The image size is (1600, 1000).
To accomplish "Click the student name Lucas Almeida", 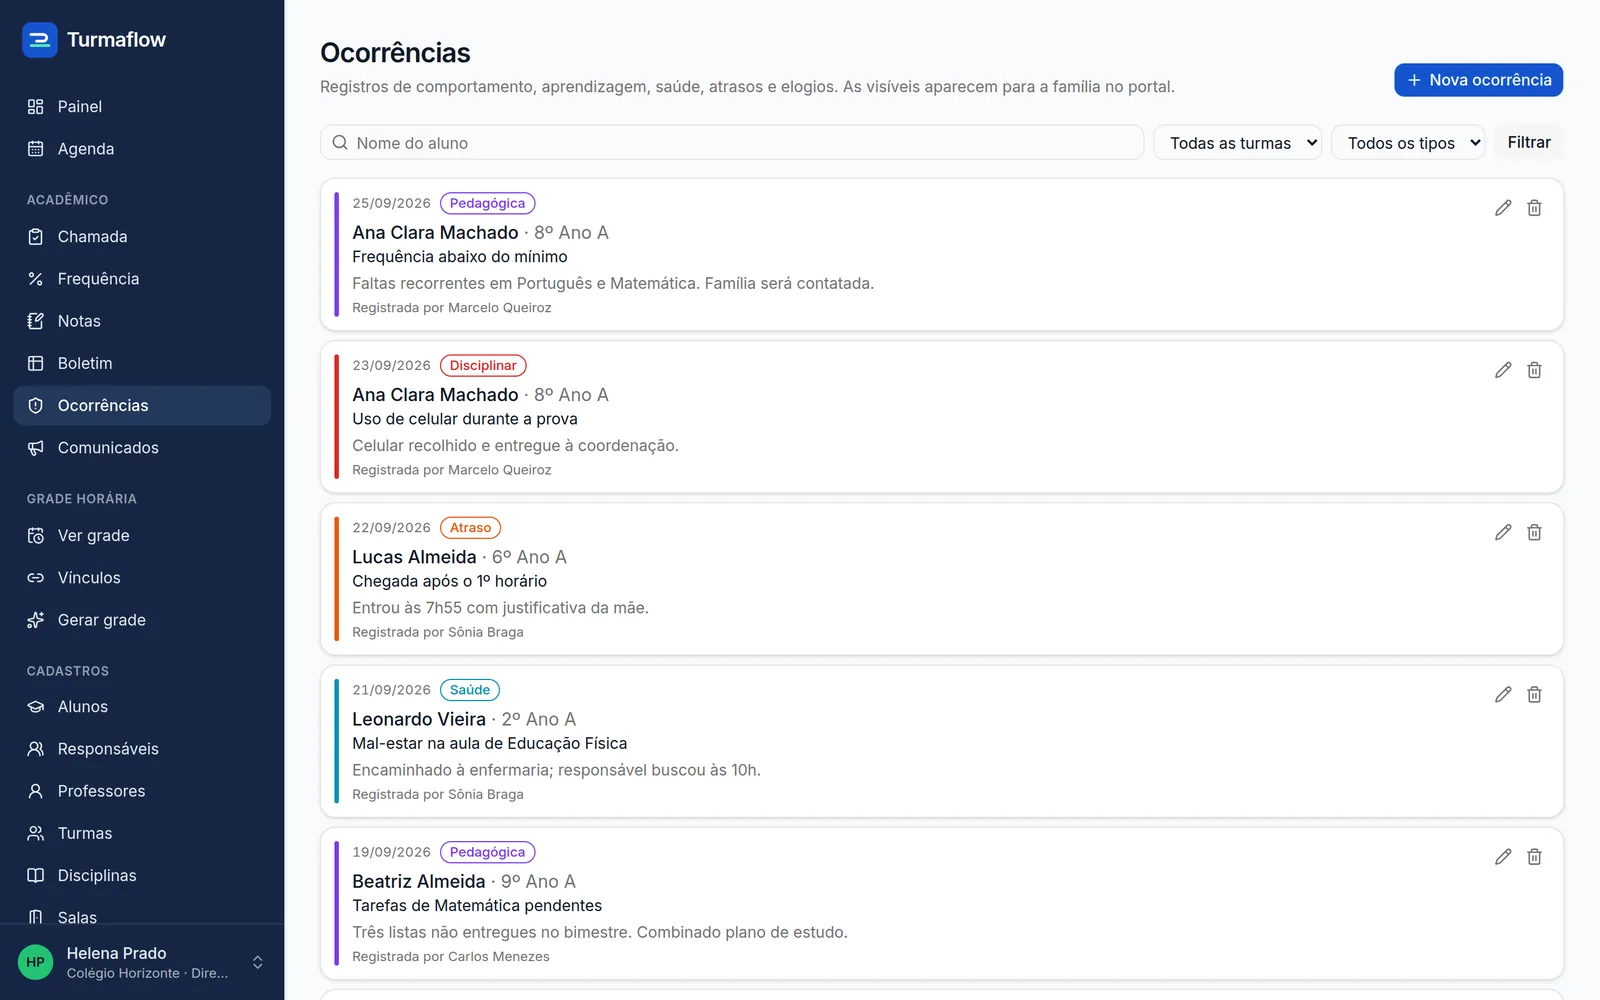I will point(414,557).
